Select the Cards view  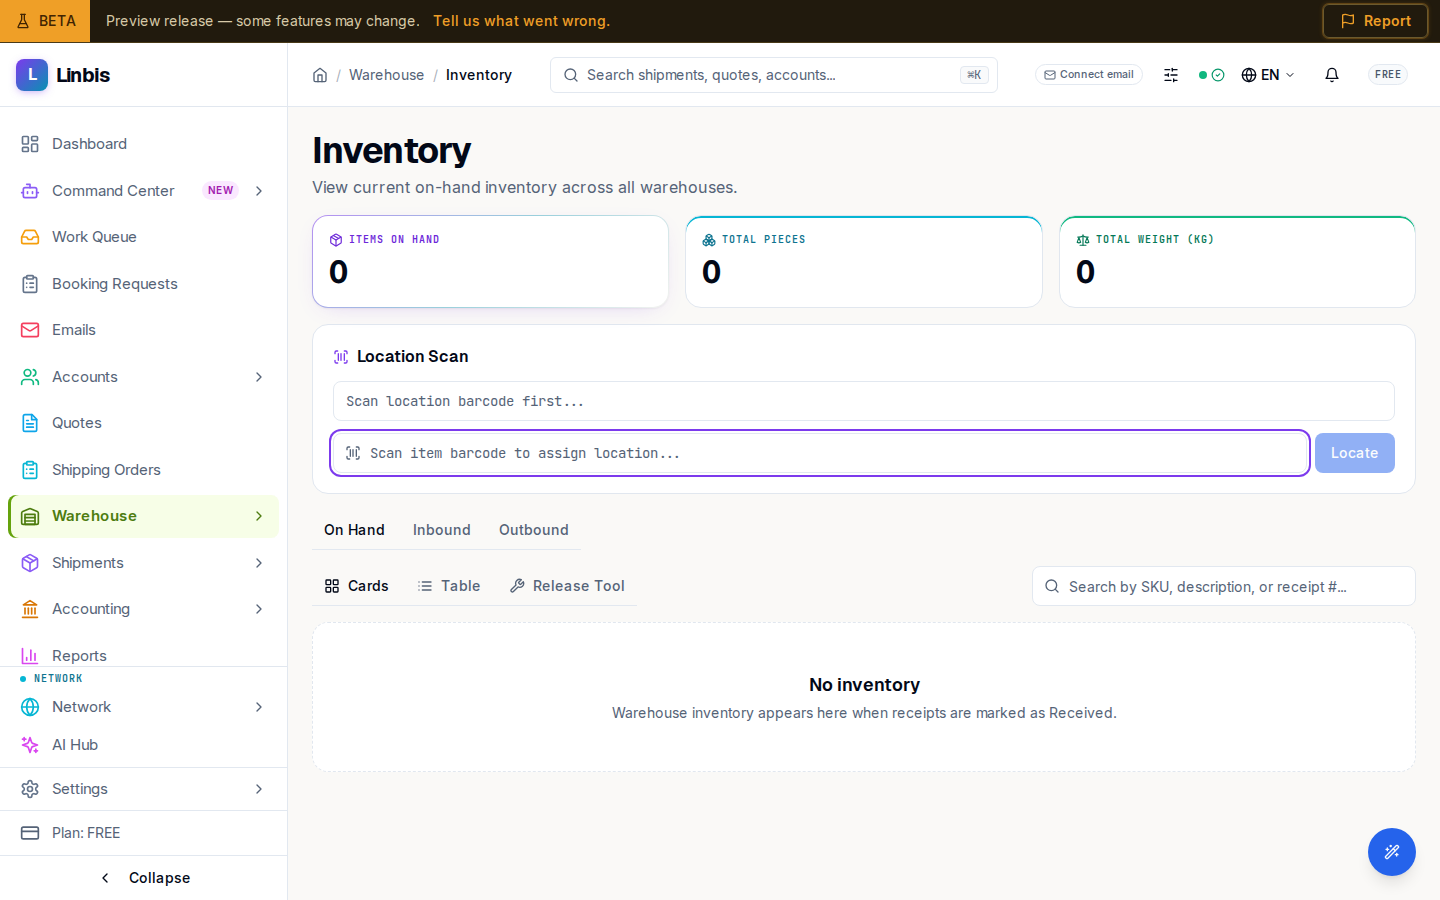[x=357, y=586]
